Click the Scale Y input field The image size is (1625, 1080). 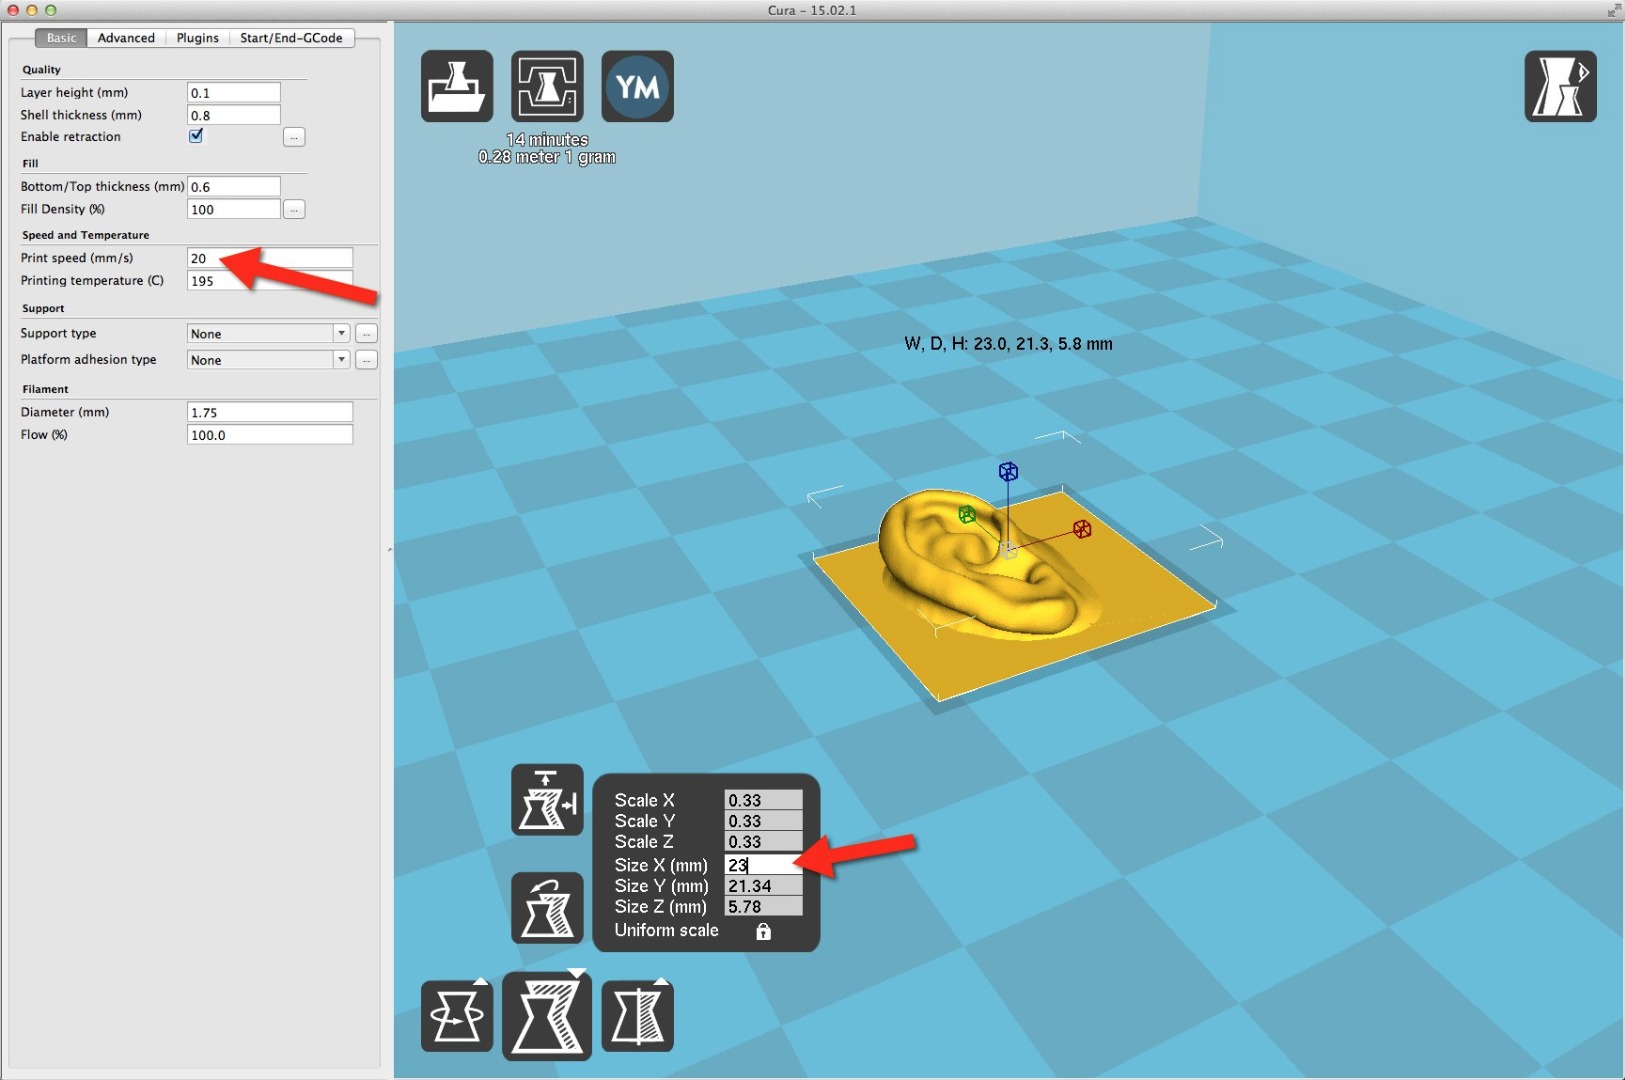point(763,821)
